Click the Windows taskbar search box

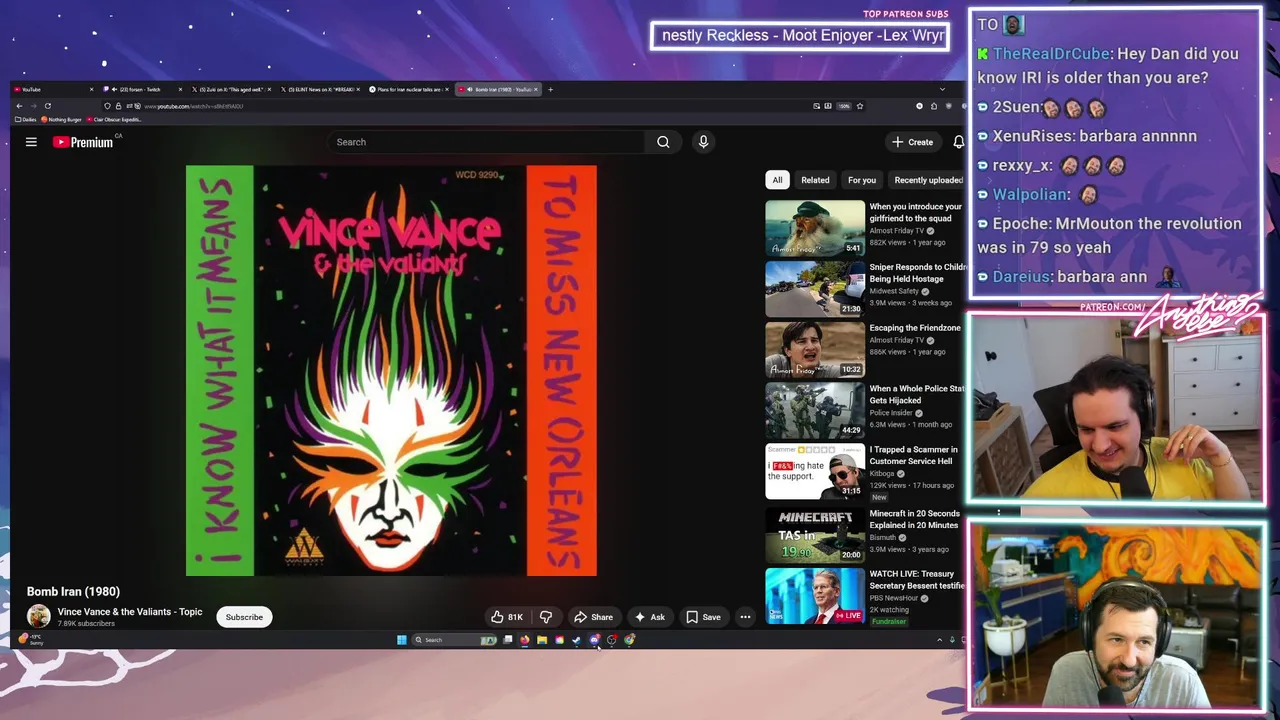pyautogui.click(x=454, y=640)
